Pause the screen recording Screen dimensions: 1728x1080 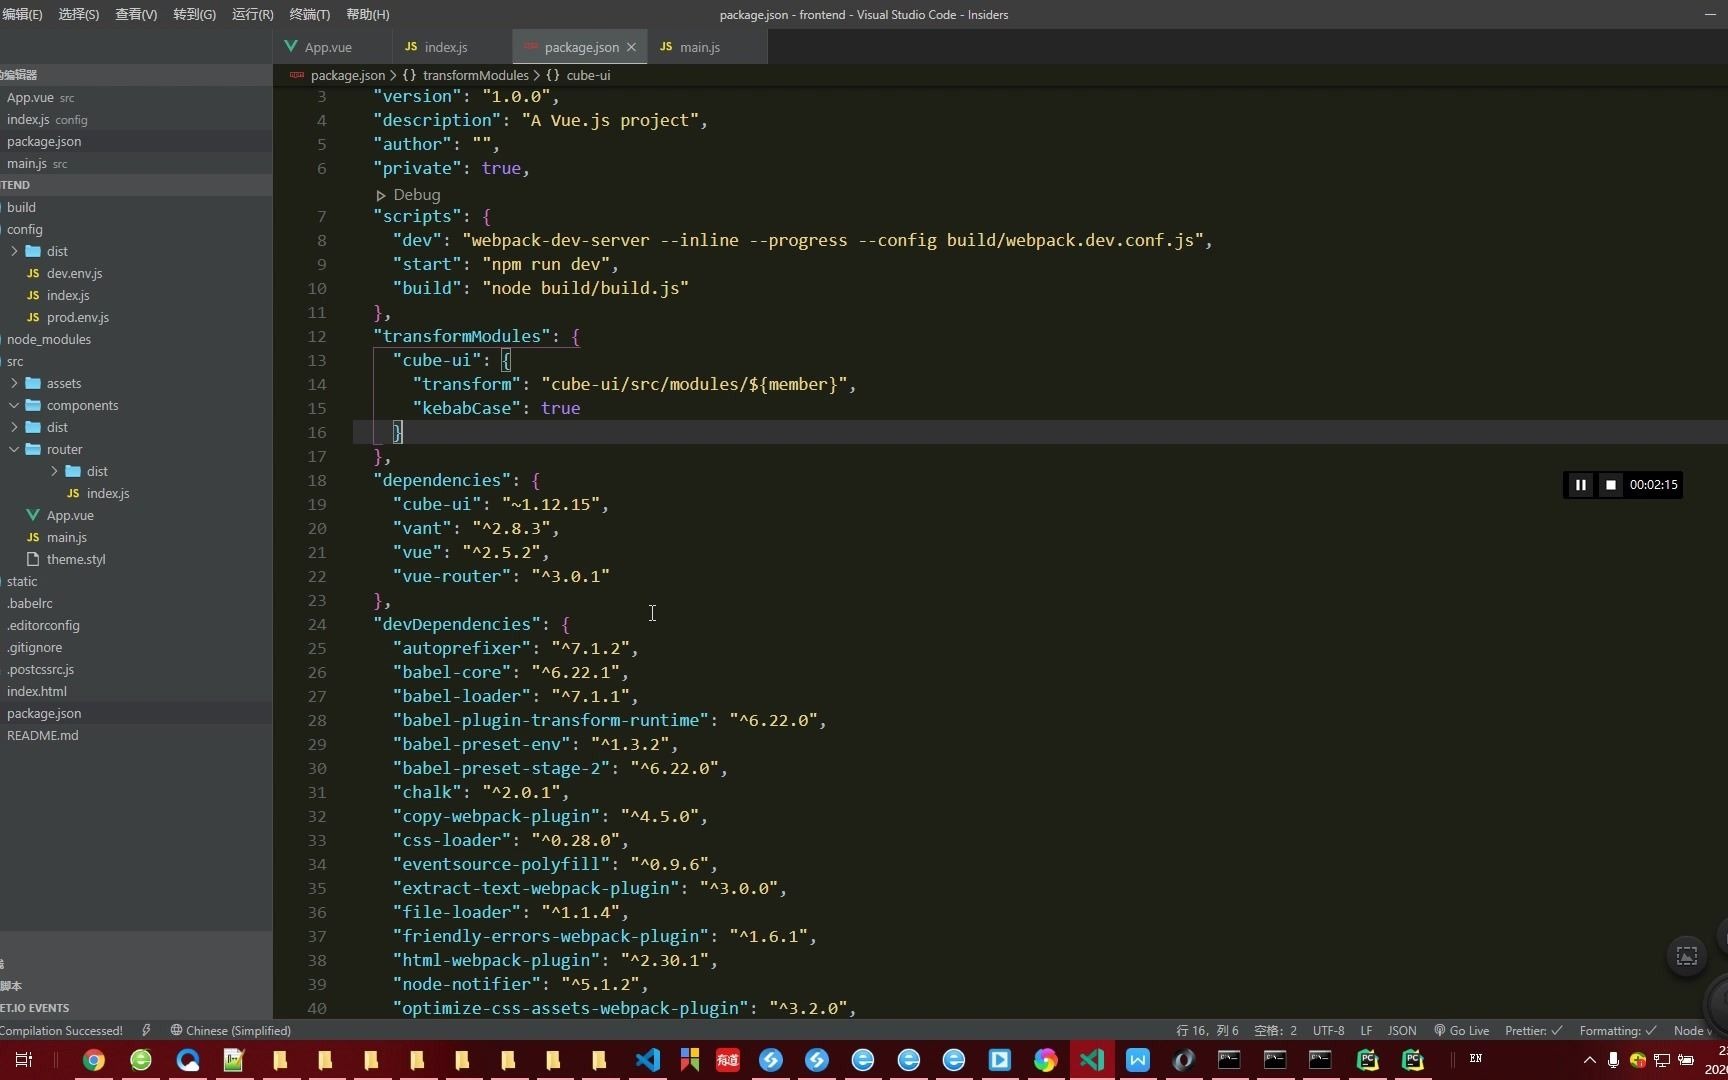pyautogui.click(x=1580, y=485)
